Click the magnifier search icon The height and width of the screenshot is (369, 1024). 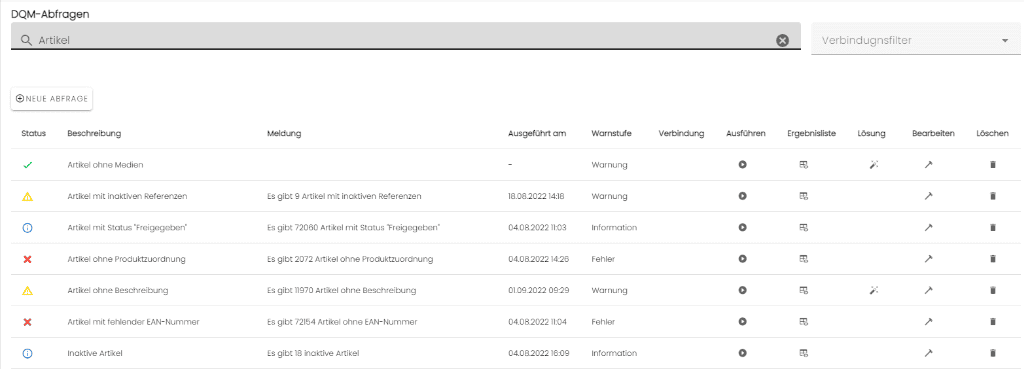pos(26,40)
